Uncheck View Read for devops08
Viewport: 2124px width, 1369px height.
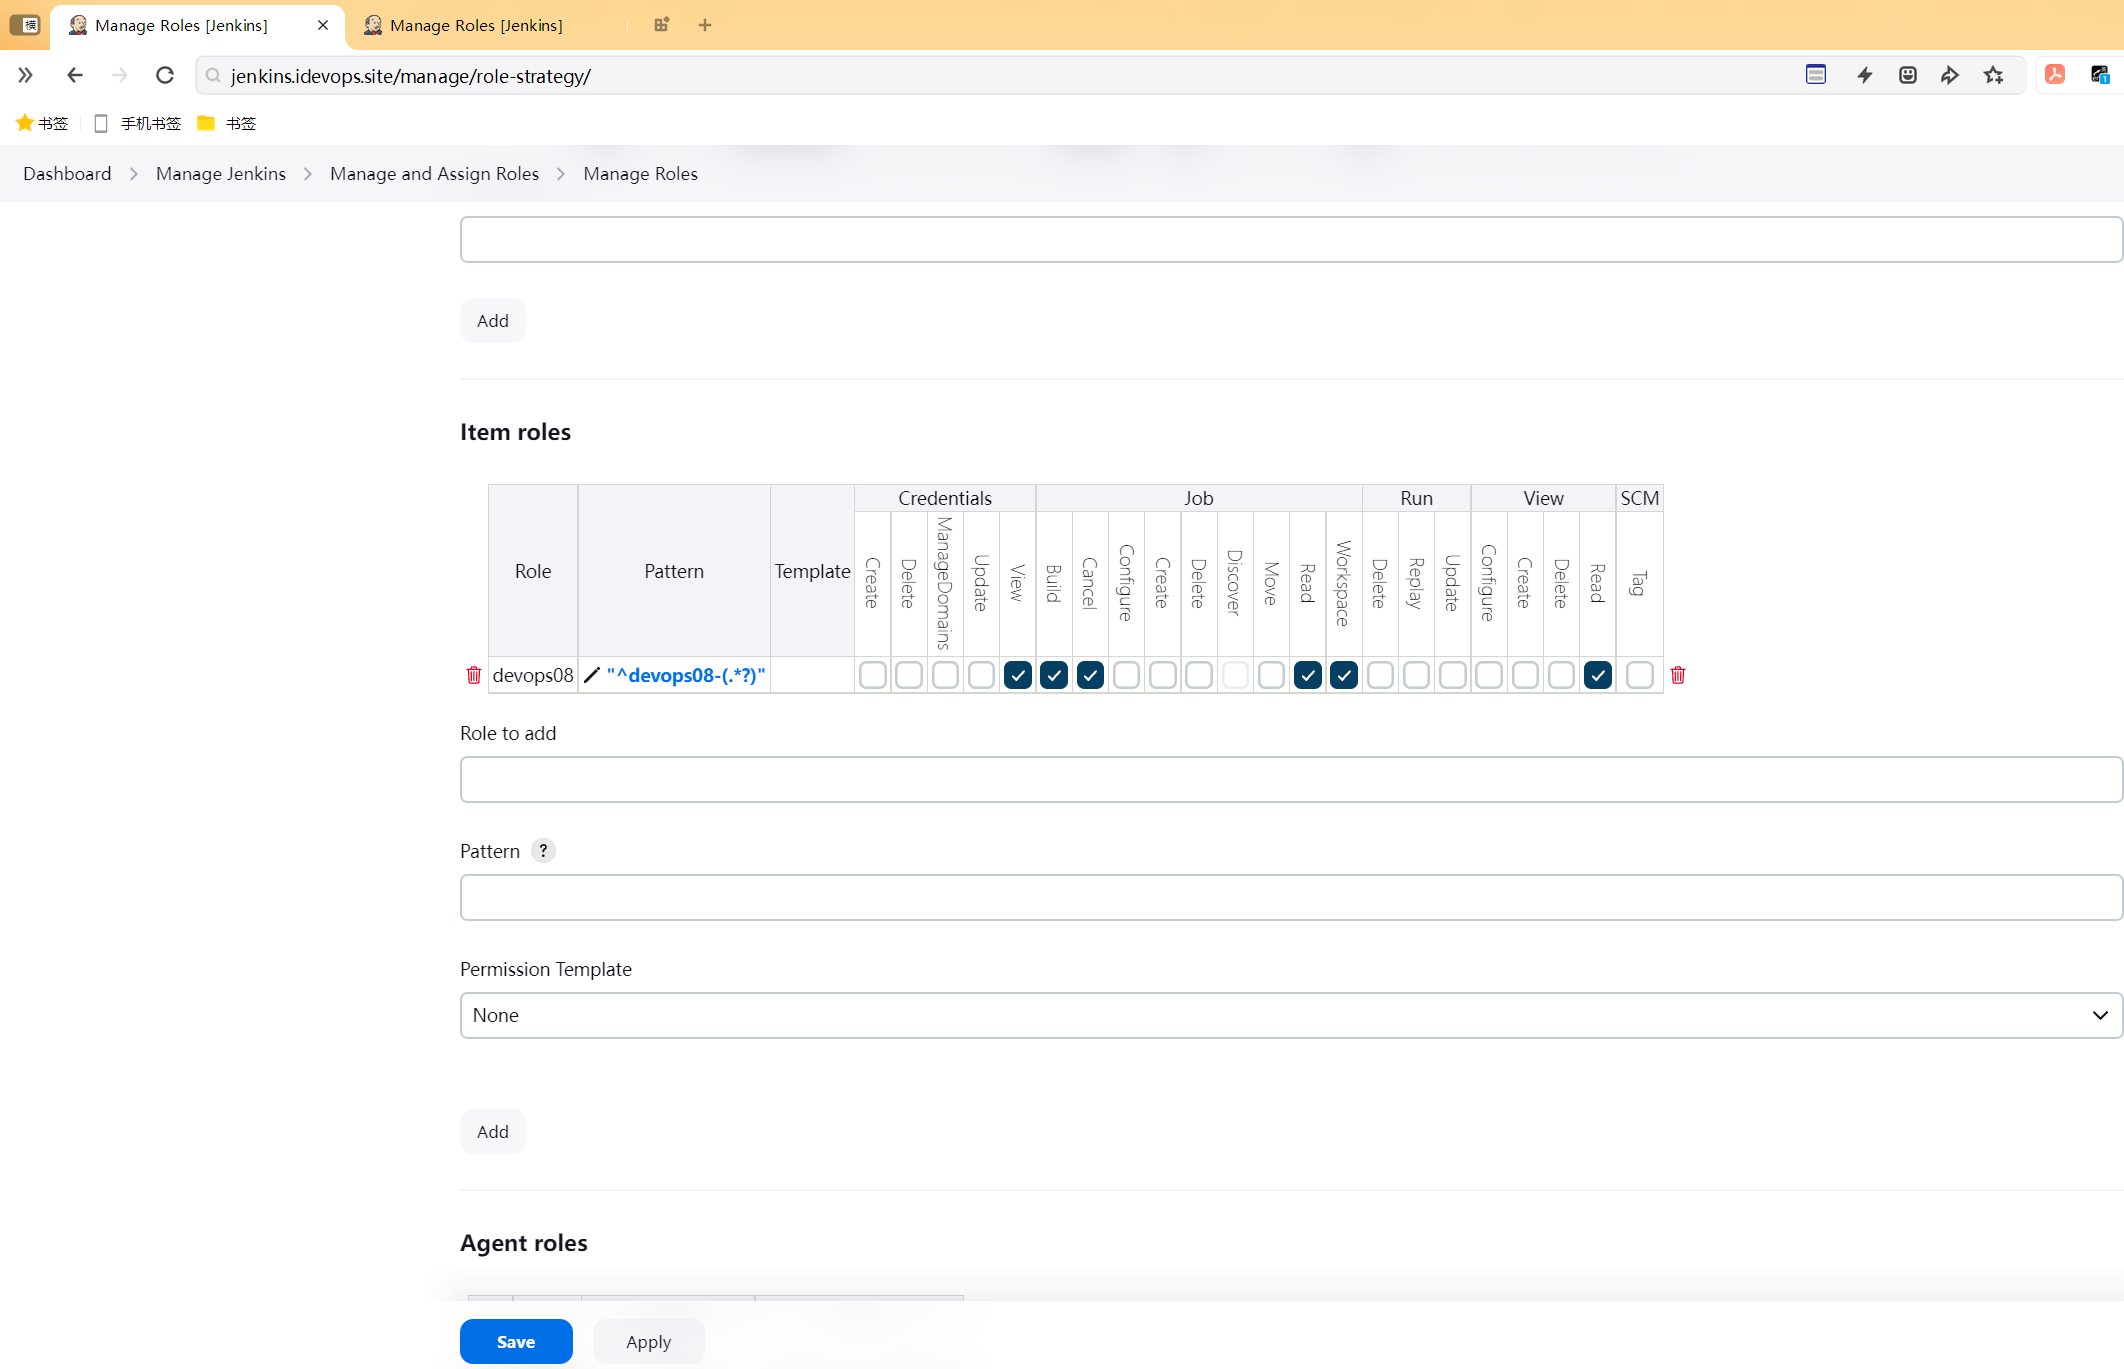click(1598, 675)
